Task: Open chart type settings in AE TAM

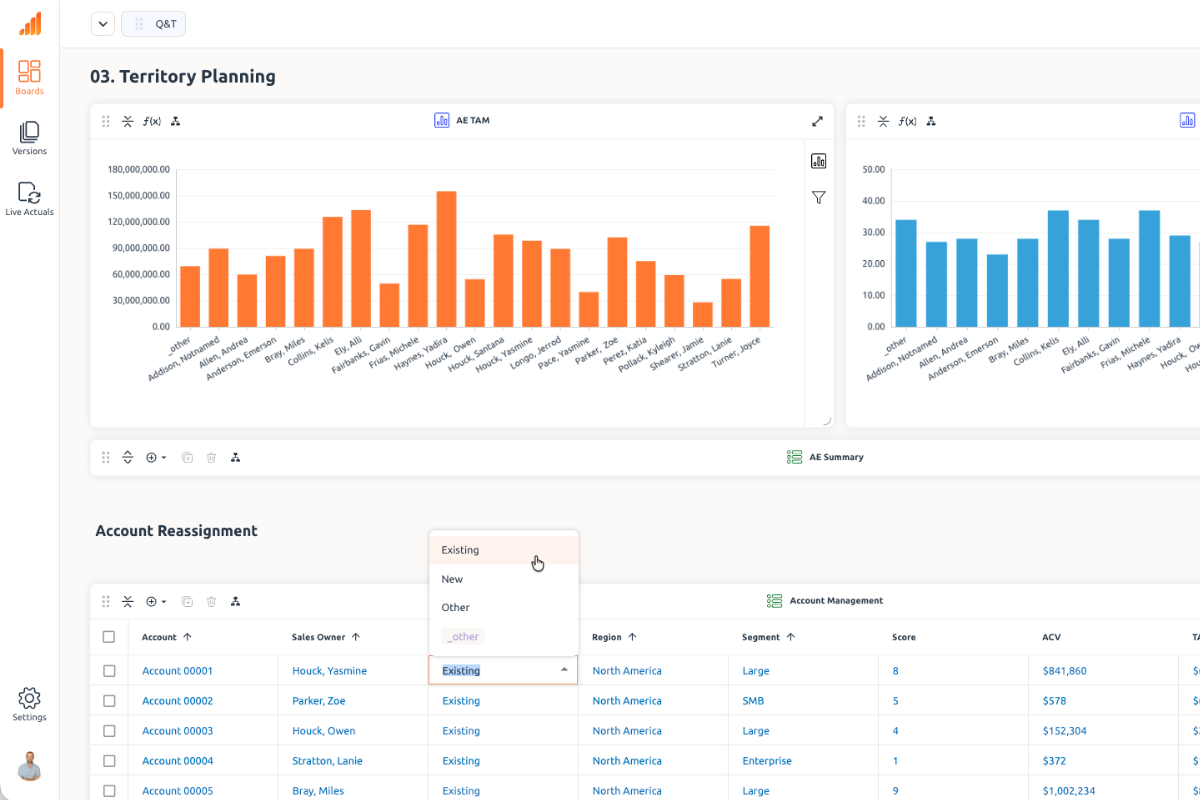Action: 819,160
